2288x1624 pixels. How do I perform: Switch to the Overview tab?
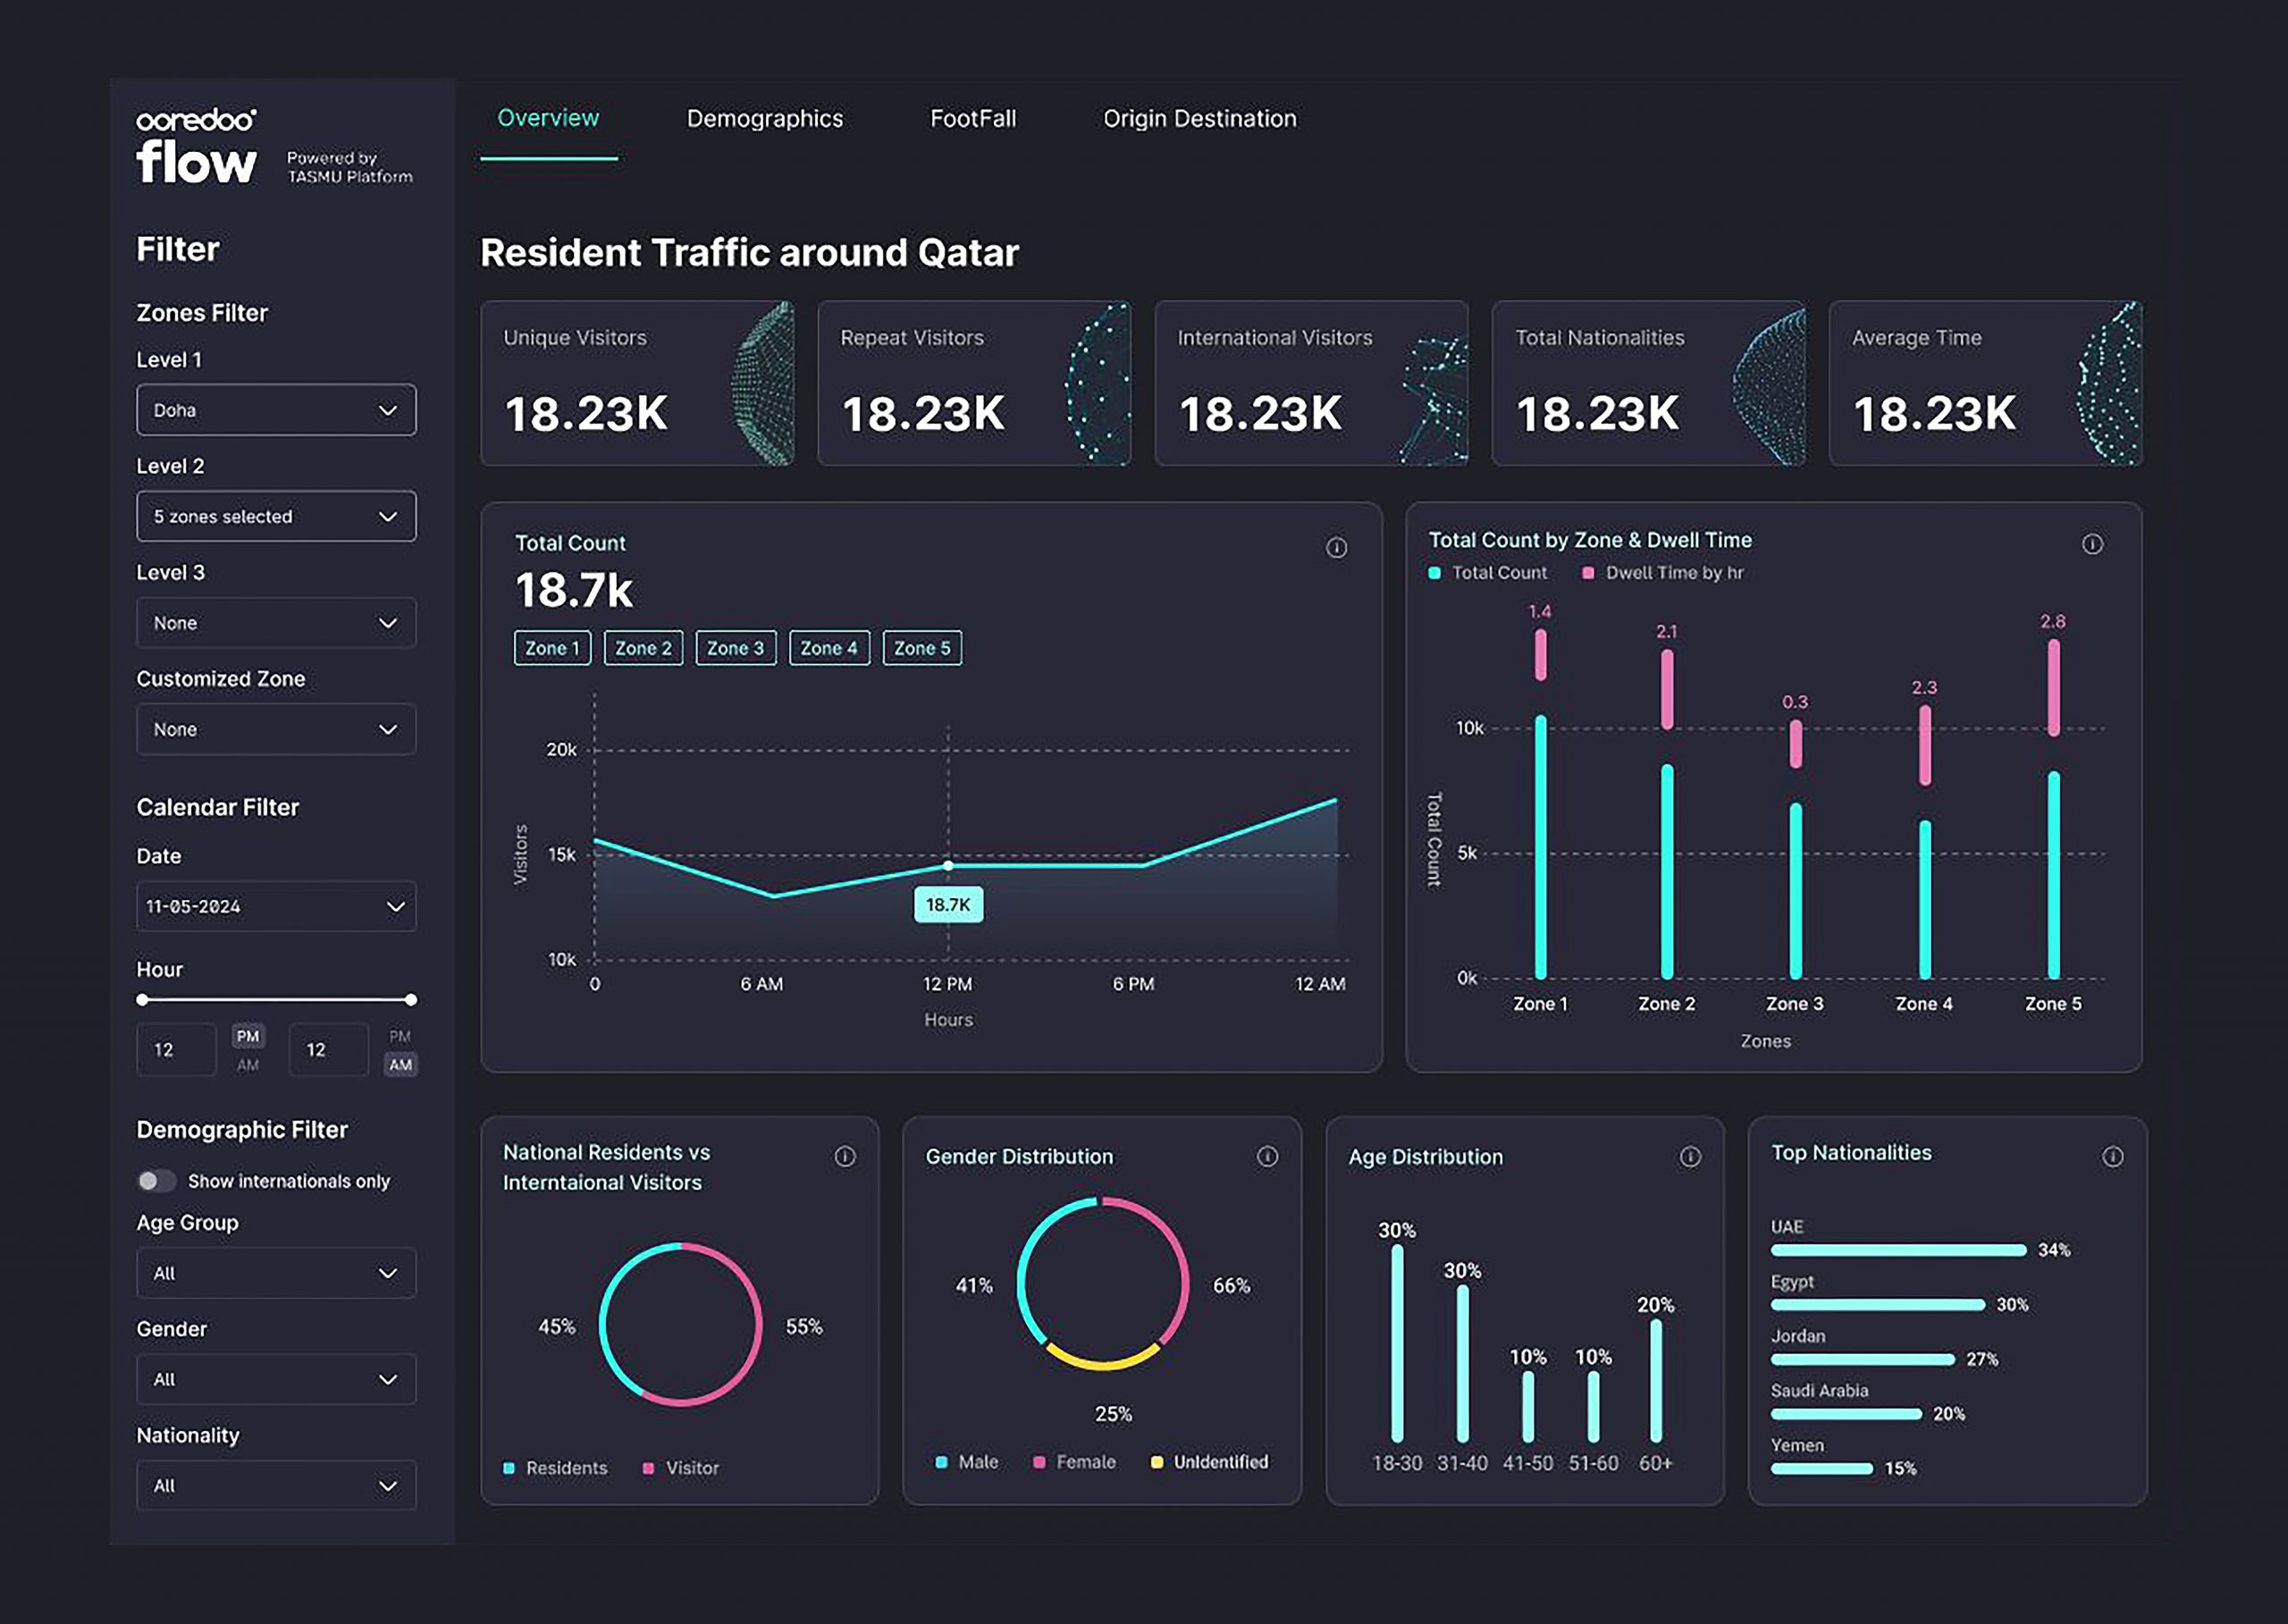[548, 118]
